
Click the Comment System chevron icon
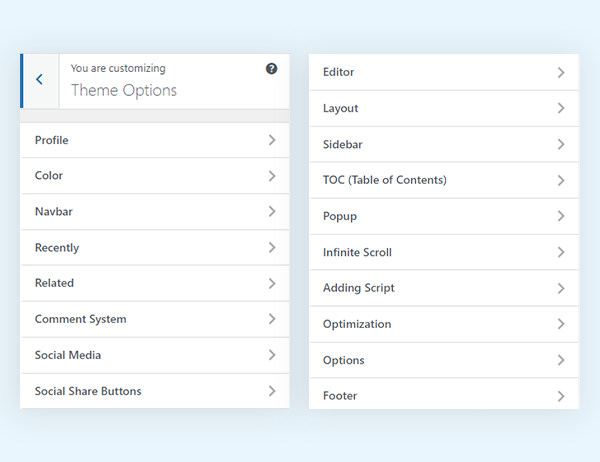[x=271, y=319]
